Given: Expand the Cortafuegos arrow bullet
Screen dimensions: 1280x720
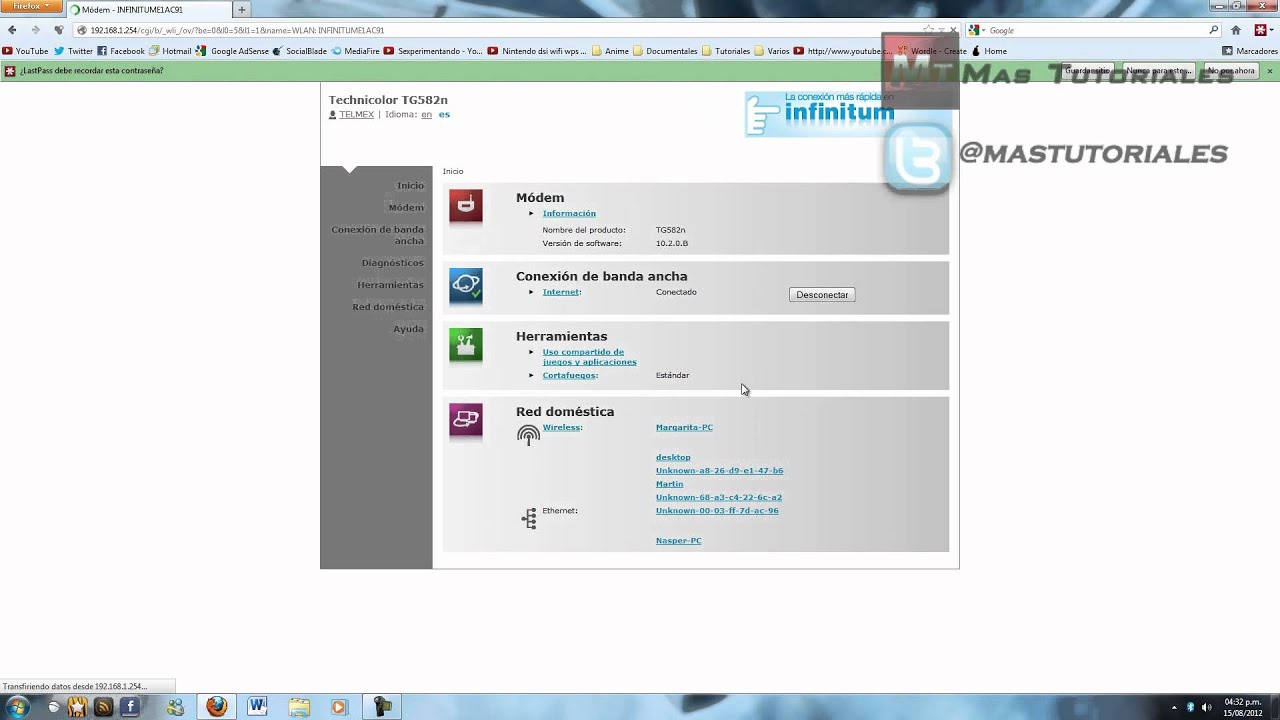Looking at the screenshot, I should pos(531,375).
